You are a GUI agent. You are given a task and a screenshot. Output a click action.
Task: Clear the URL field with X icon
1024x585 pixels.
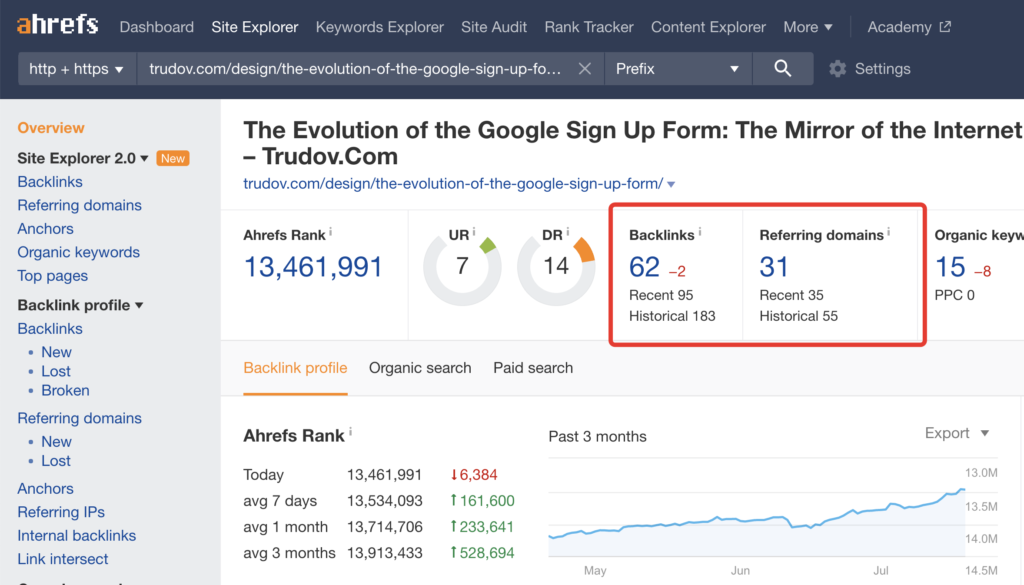coord(585,69)
